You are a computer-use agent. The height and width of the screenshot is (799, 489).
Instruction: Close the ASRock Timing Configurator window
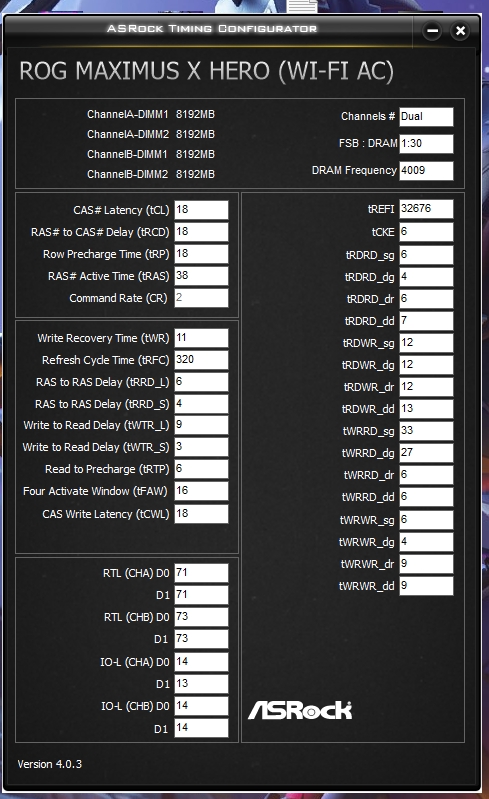[460, 31]
